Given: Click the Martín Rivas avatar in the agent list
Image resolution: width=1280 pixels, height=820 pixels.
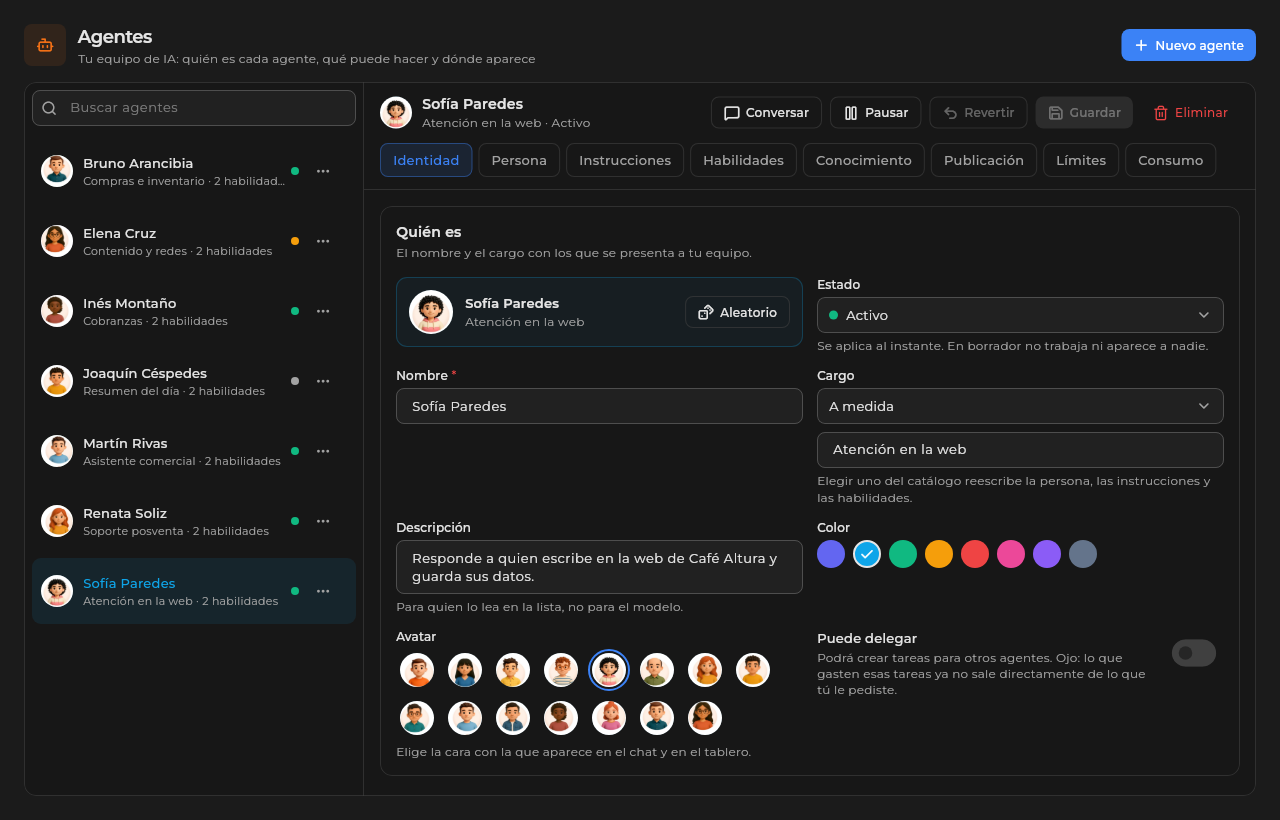Looking at the screenshot, I should 57,451.
